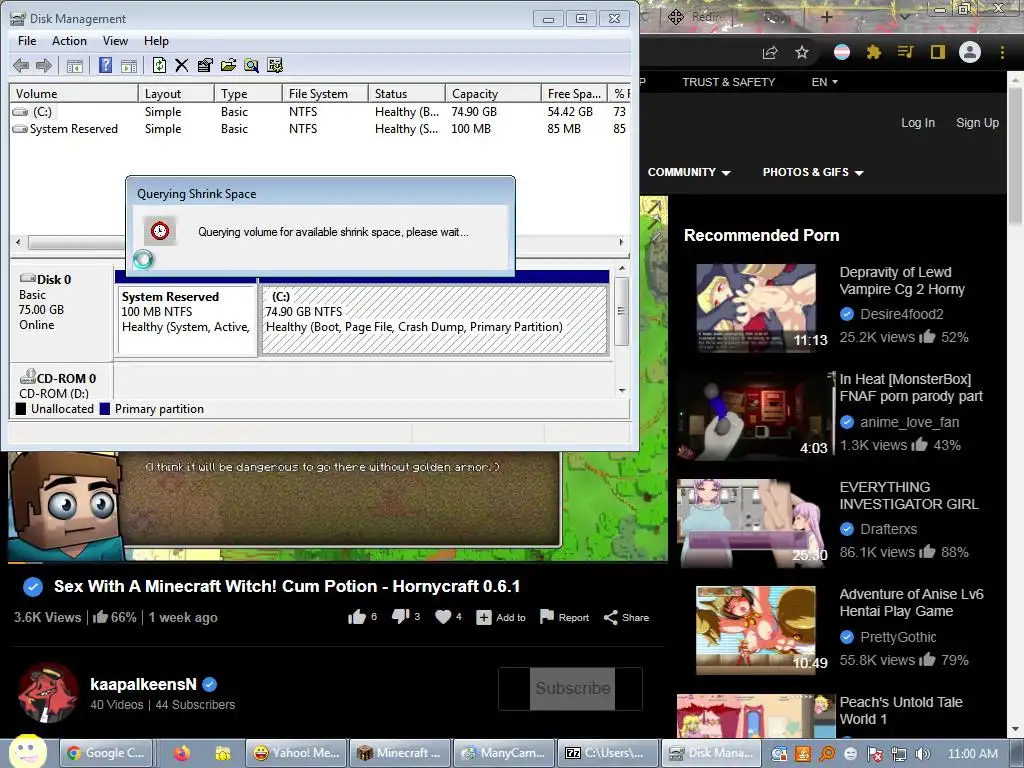1024x768 pixels.
Task: Select the (C:) volume row in list
Action: (319, 112)
